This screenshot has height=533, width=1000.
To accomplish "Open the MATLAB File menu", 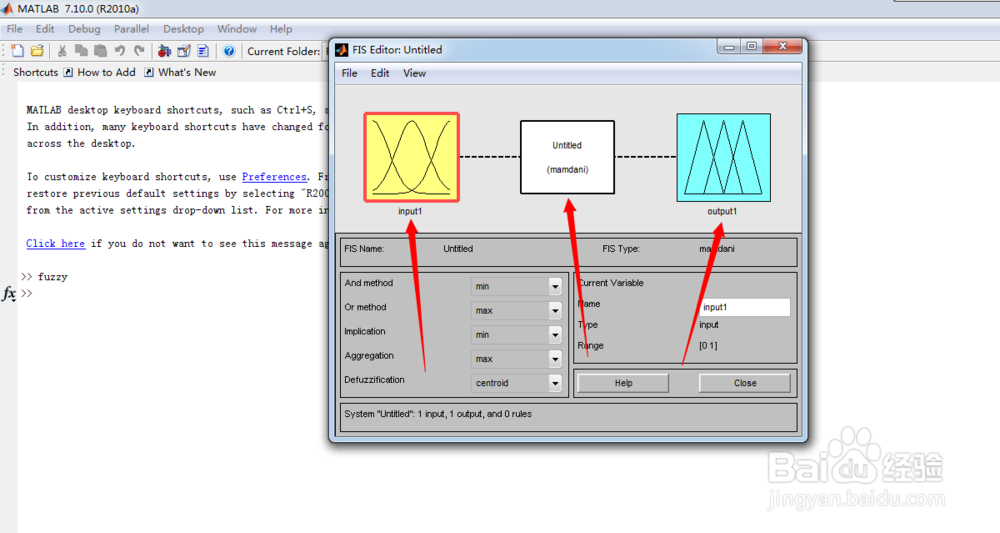I will 14,29.
